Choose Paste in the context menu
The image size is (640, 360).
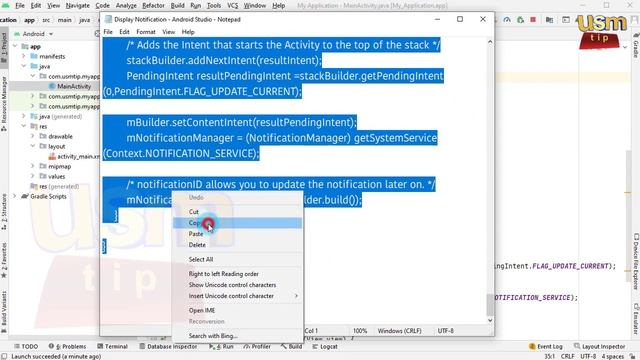tap(237, 234)
